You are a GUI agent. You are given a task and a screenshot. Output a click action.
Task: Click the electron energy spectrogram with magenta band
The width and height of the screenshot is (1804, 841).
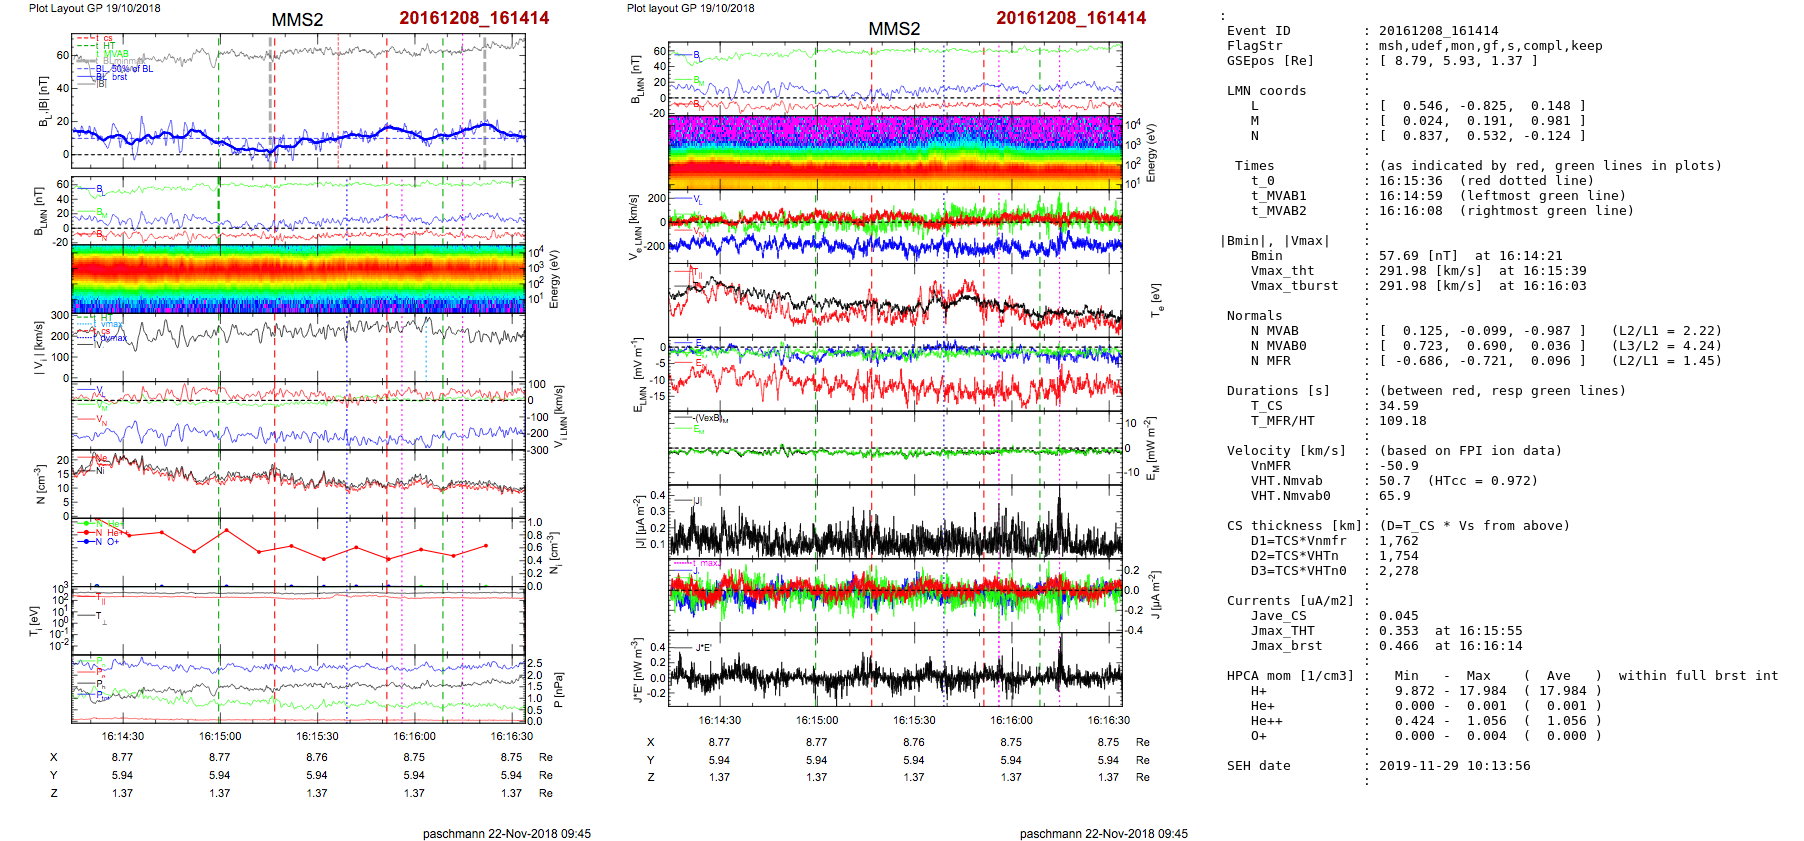pyautogui.click(x=895, y=152)
